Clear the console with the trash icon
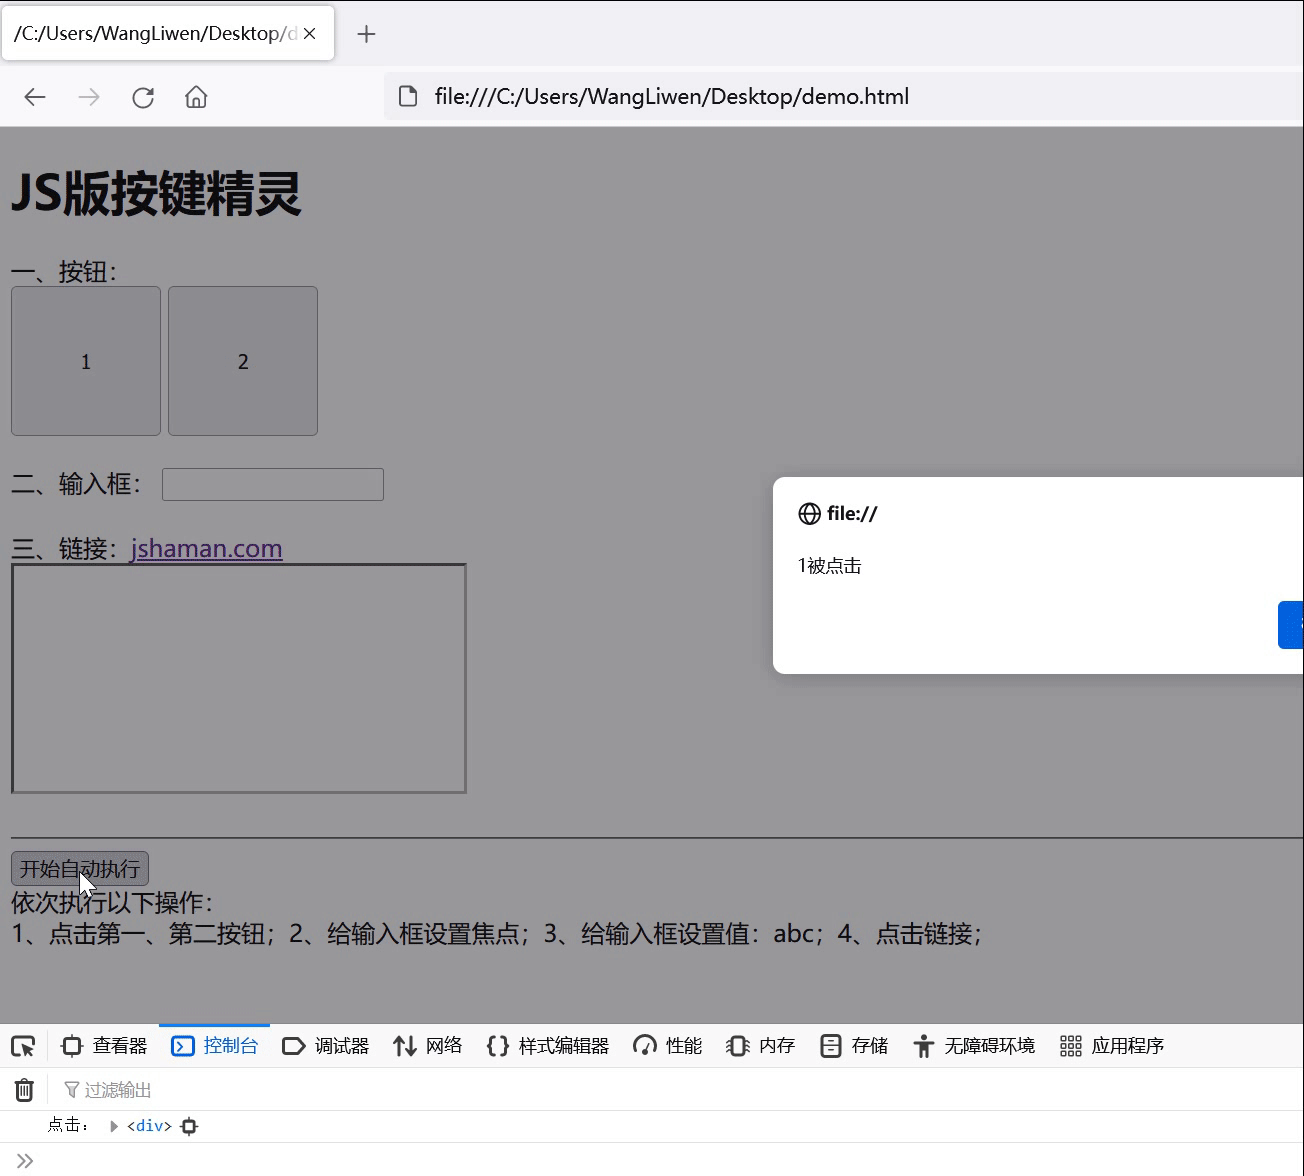This screenshot has width=1304, height=1176. tap(23, 1089)
